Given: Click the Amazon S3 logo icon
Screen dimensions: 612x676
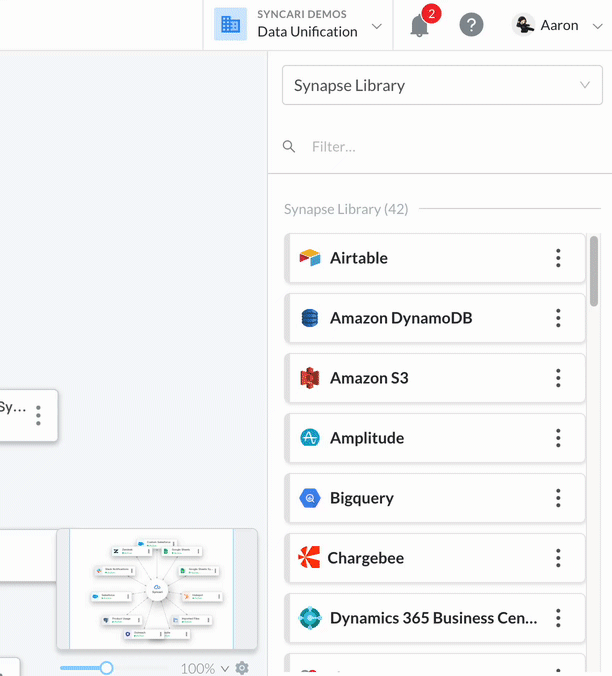Looking at the screenshot, I should 309,378.
